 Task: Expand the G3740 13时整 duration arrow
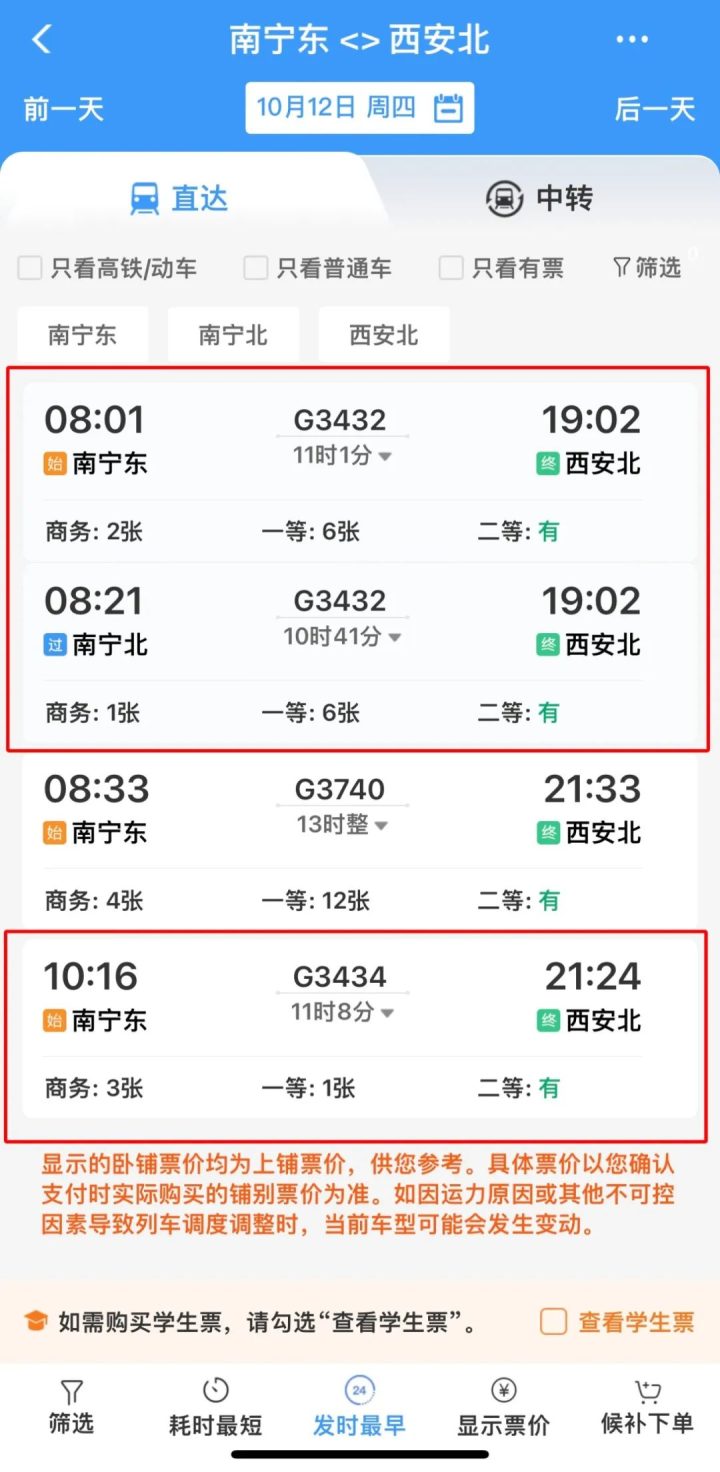[381, 826]
